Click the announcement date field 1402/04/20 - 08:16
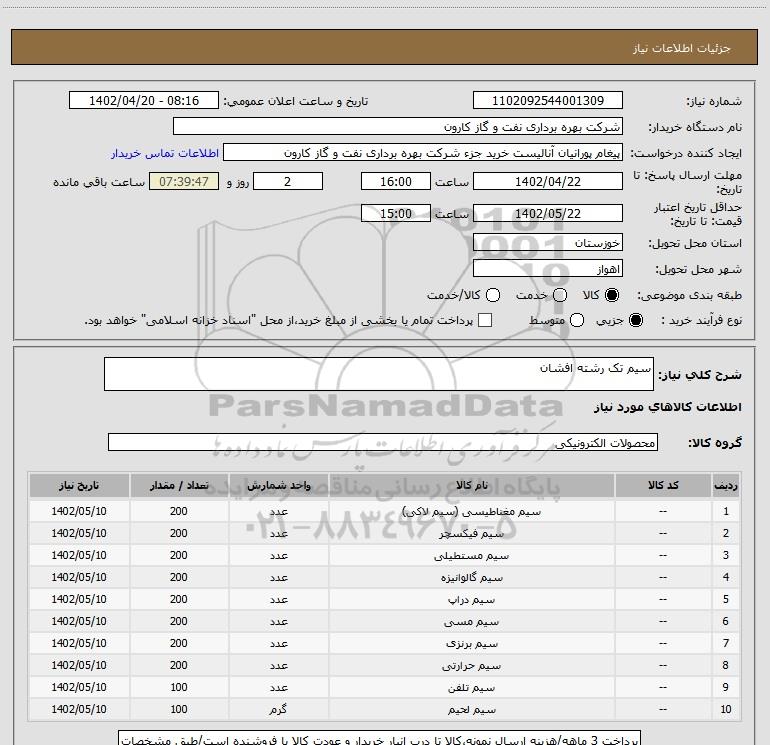Screen dimensions: 770x745 click(144, 101)
